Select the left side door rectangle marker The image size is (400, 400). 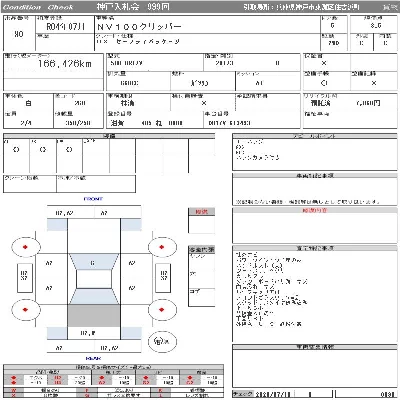[x=25, y=278]
